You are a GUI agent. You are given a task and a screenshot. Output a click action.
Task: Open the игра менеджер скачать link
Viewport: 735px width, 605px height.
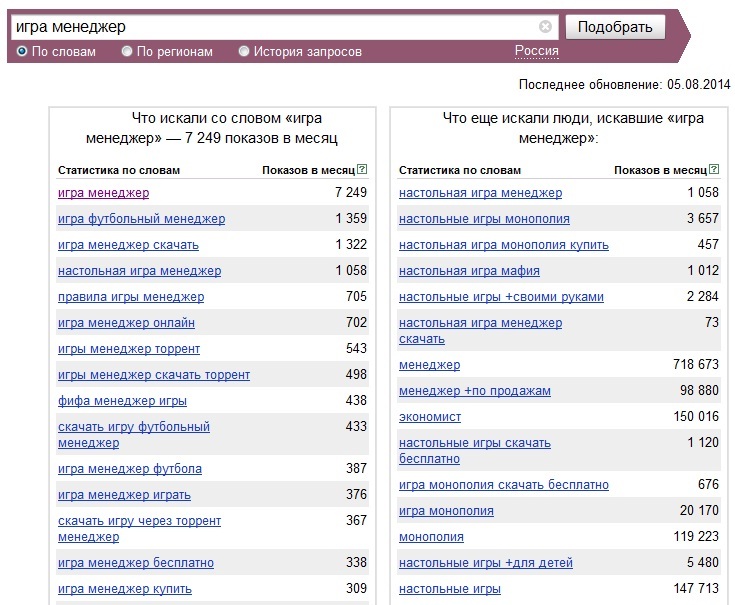pyautogui.click(x=128, y=245)
